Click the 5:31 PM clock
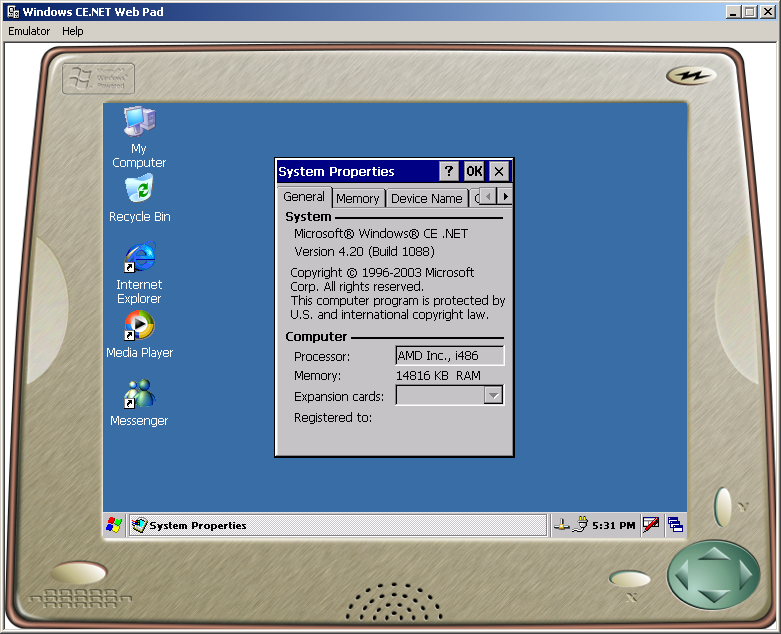 [x=614, y=525]
